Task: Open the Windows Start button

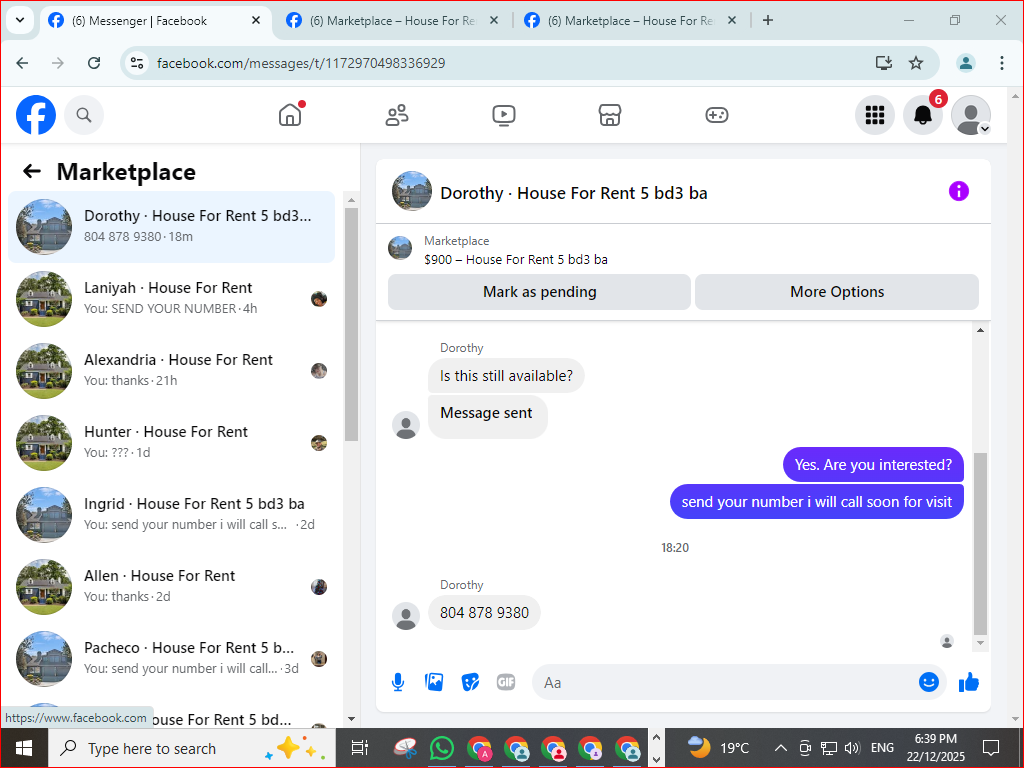Action: [x=24, y=748]
